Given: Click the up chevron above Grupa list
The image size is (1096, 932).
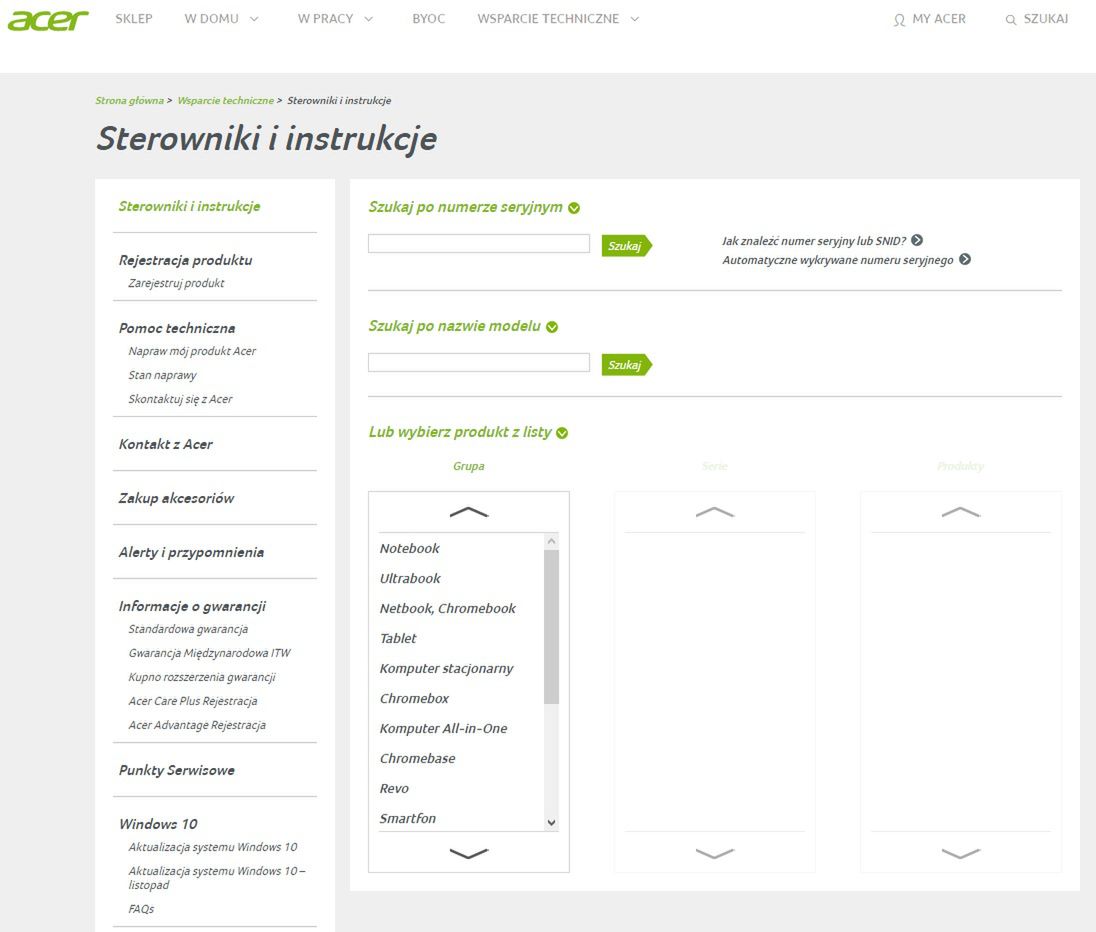Looking at the screenshot, I should pos(469,512).
